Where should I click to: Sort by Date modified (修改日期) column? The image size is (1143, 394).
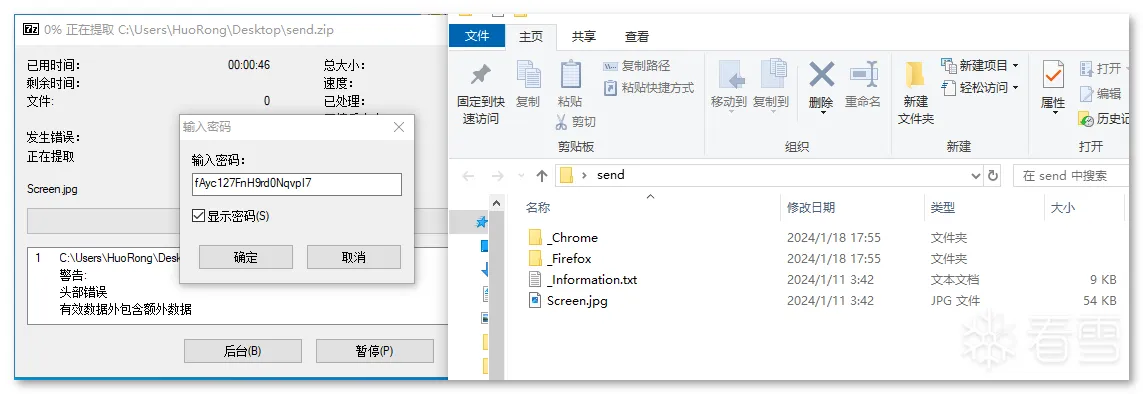point(811,208)
